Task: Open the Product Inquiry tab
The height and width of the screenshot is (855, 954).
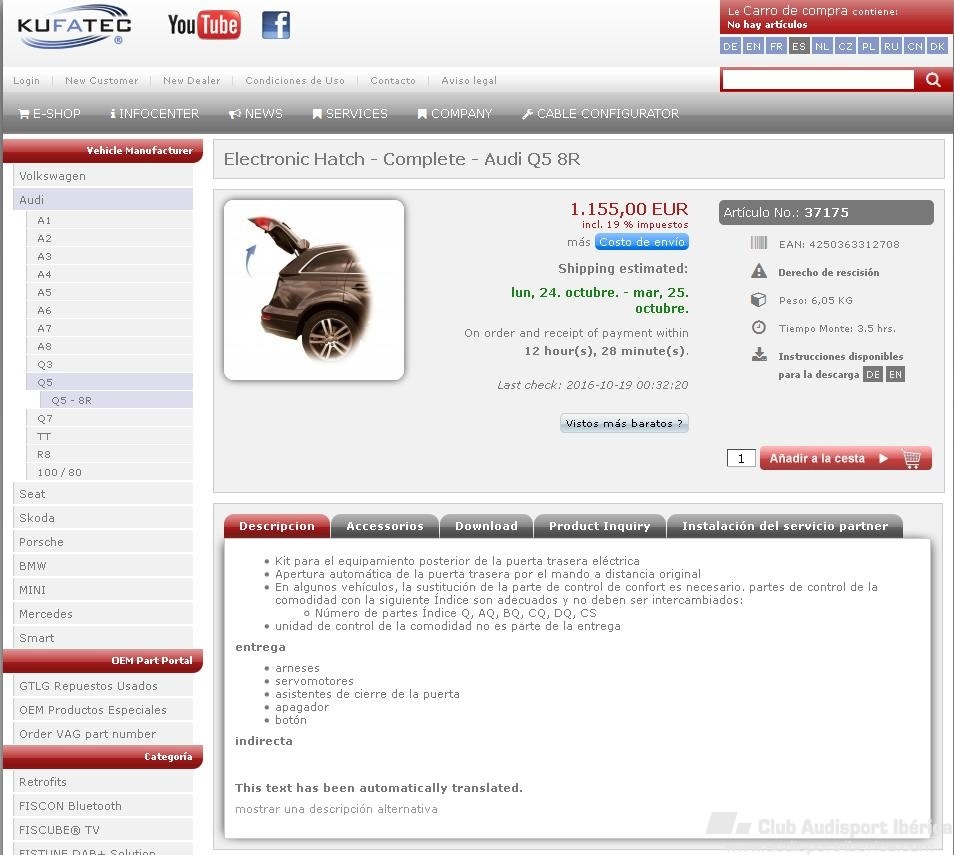Action: coord(599,526)
